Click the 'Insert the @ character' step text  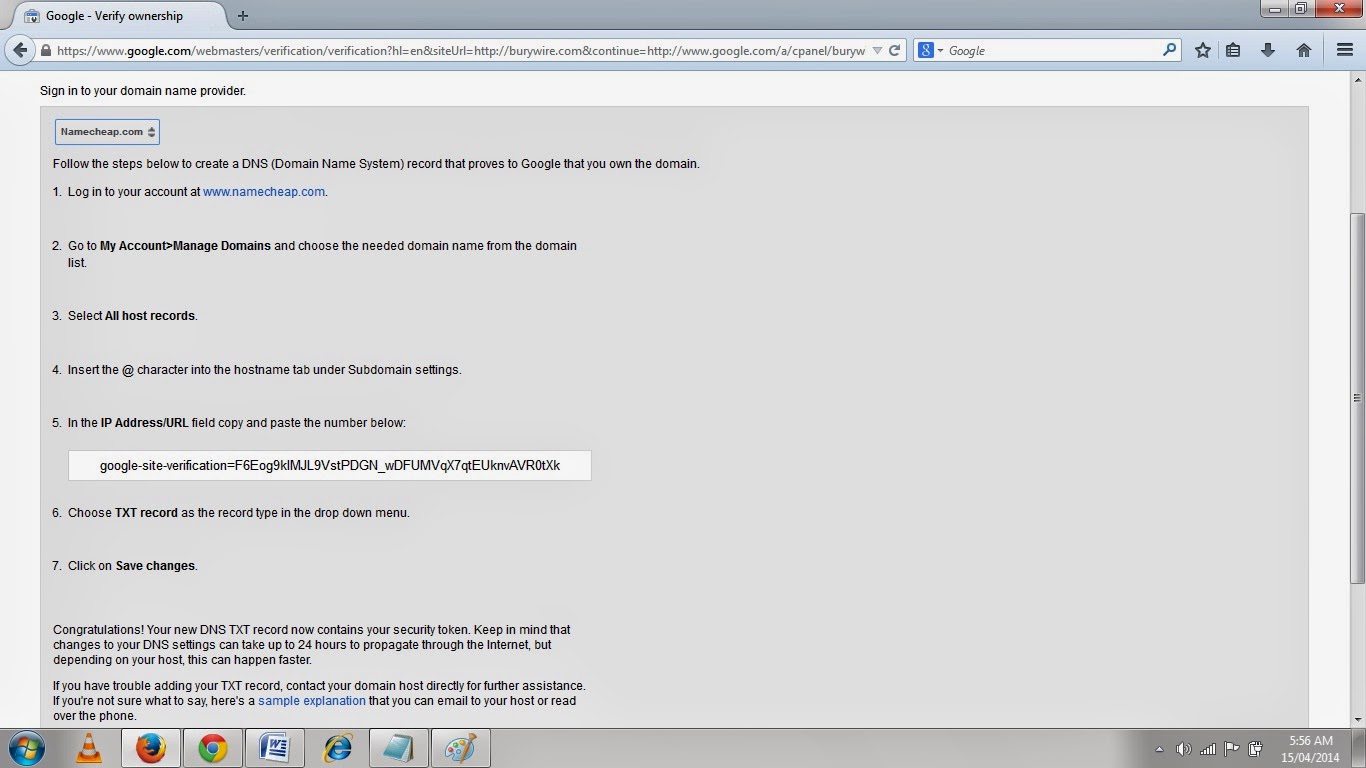click(x=265, y=370)
